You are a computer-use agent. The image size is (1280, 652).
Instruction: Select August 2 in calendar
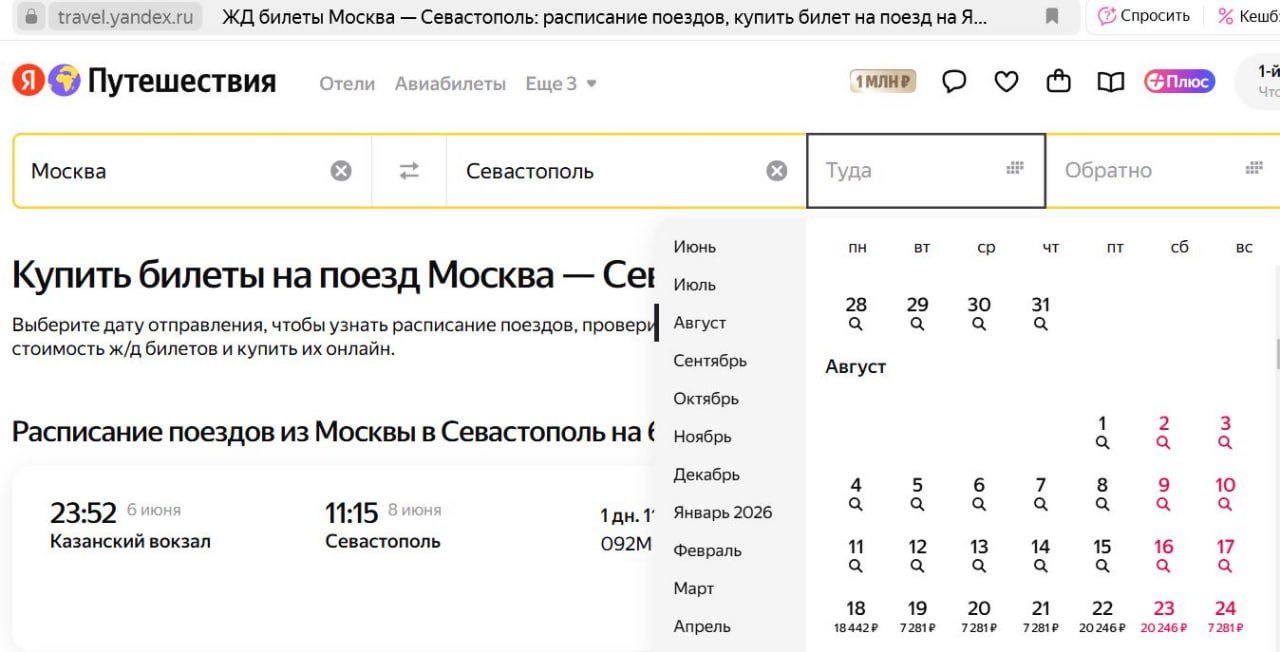1164,431
